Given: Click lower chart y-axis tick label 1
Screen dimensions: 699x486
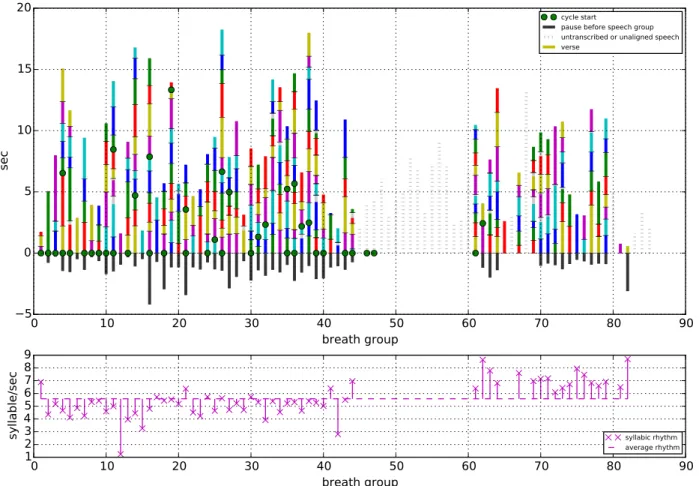Looking at the screenshot, I should coord(27,457).
